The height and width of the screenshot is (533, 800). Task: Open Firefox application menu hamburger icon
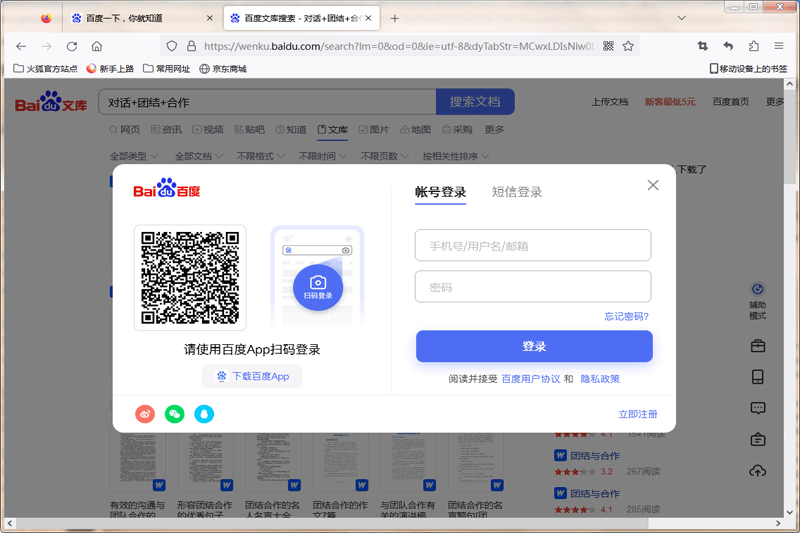pyautogui.click(x=779, y=46)
